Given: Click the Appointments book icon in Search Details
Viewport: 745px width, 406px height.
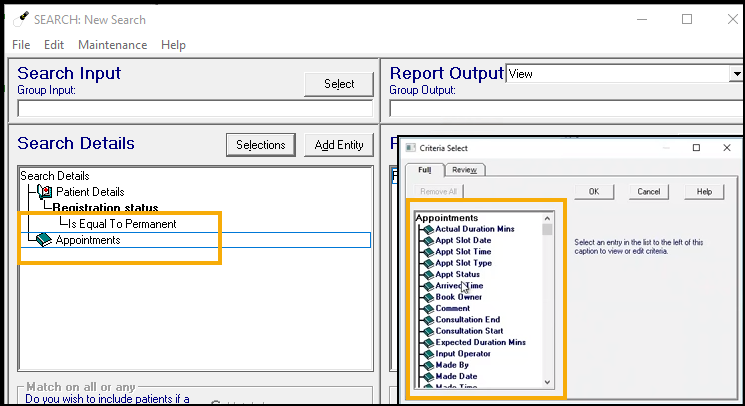Looking at the screenshot, I should (x=43, y=240).
